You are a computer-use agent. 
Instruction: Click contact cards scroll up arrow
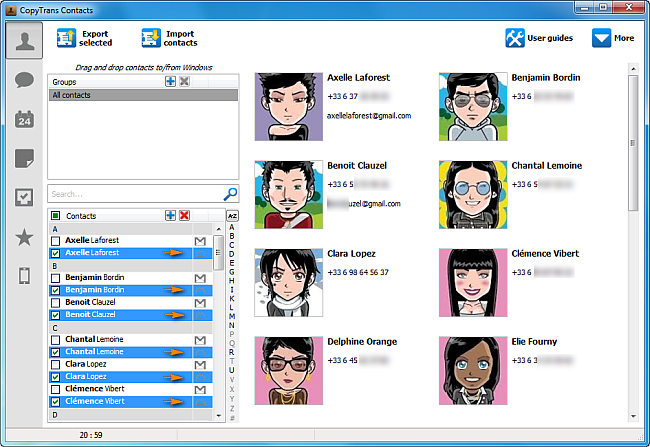tap(633, 68)
